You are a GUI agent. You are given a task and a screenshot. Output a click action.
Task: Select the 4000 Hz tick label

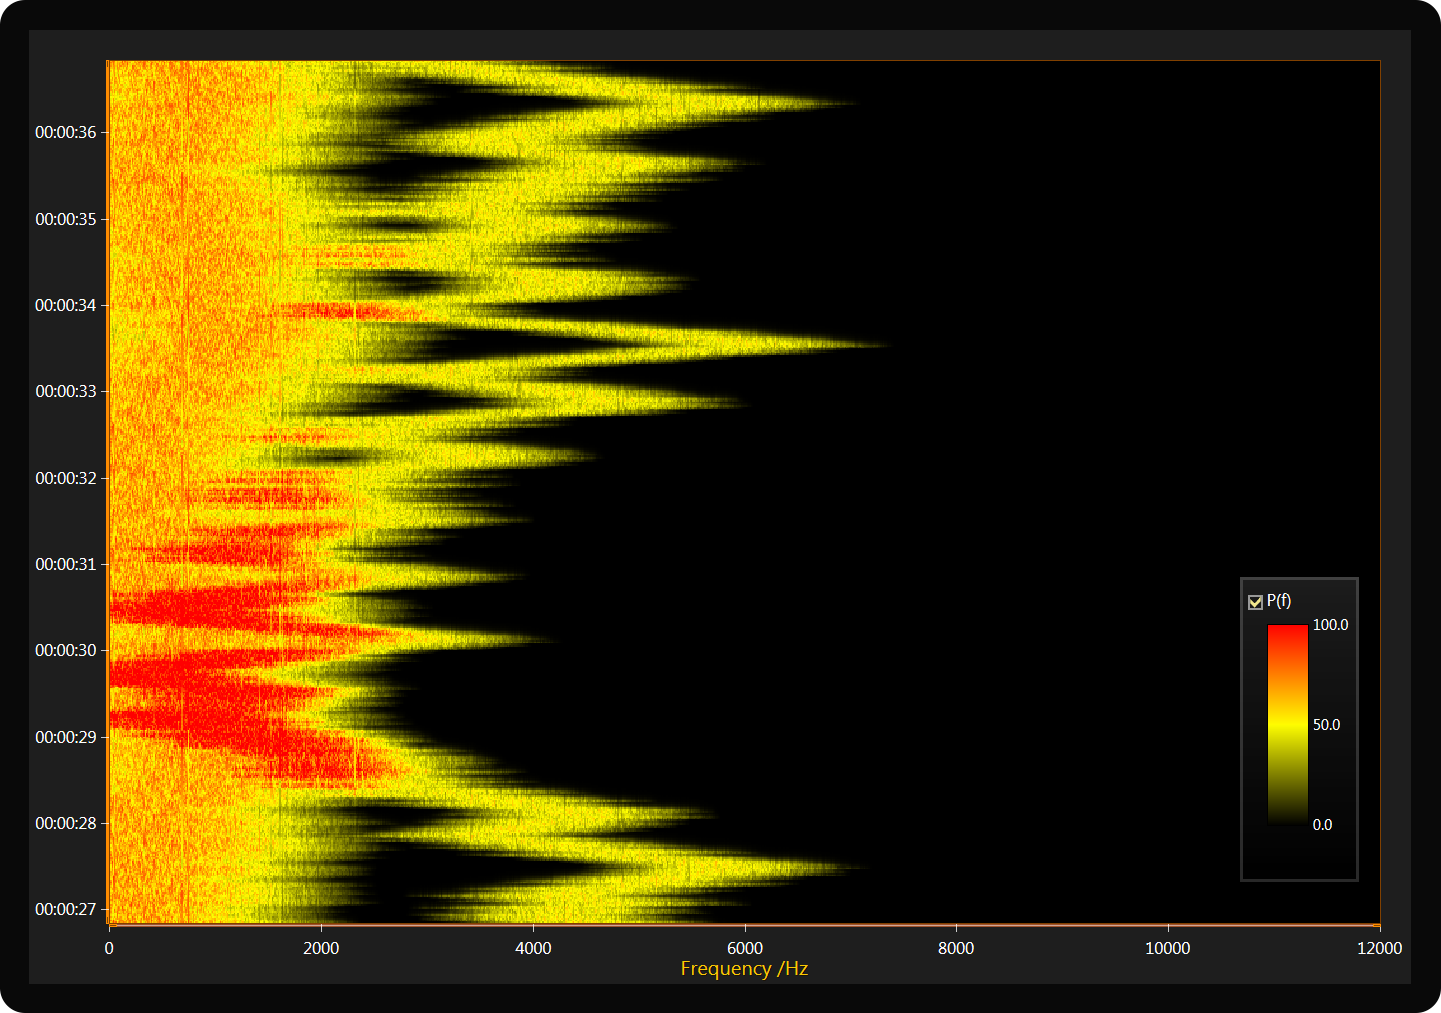(533, 948)
